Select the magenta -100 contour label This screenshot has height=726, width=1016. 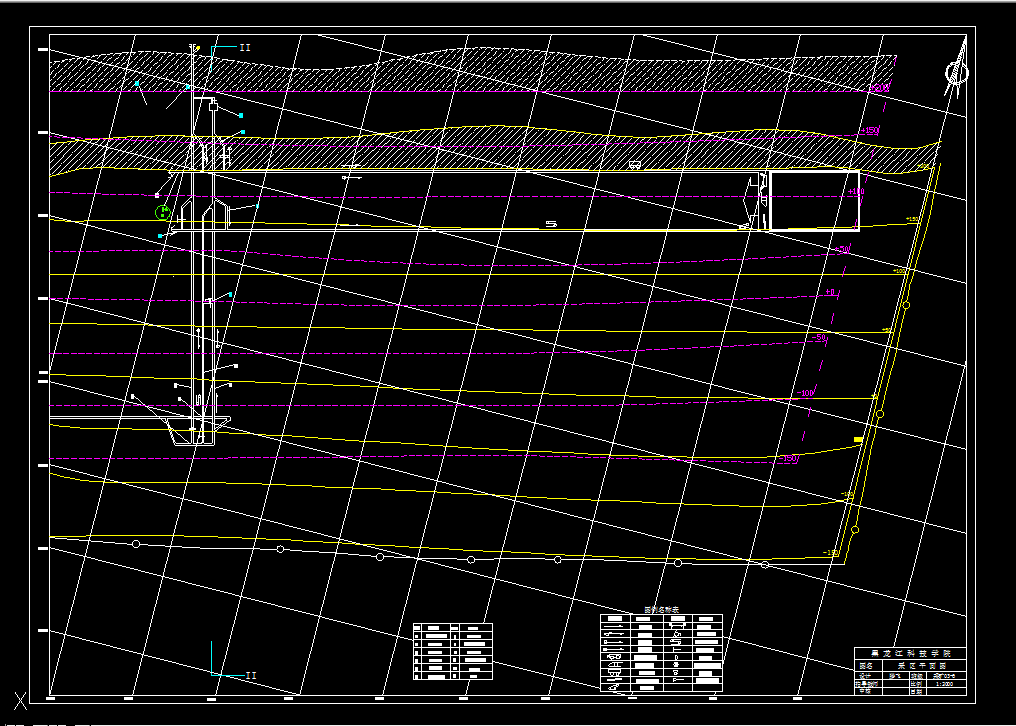click(804, 393)
